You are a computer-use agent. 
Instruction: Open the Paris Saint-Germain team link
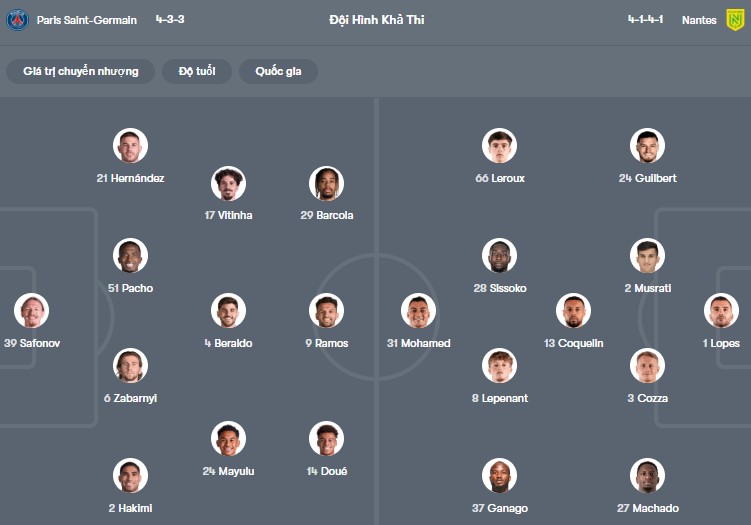click(x=87, y=20)
